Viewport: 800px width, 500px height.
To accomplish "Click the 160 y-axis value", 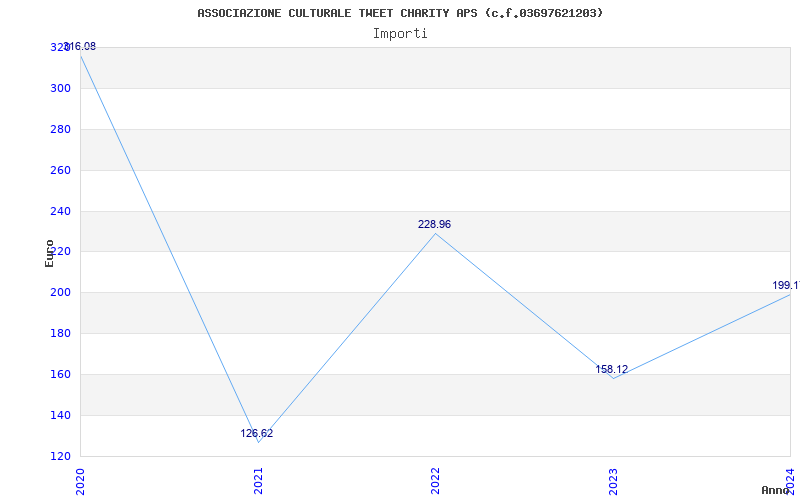I will [x=60, y=374].
